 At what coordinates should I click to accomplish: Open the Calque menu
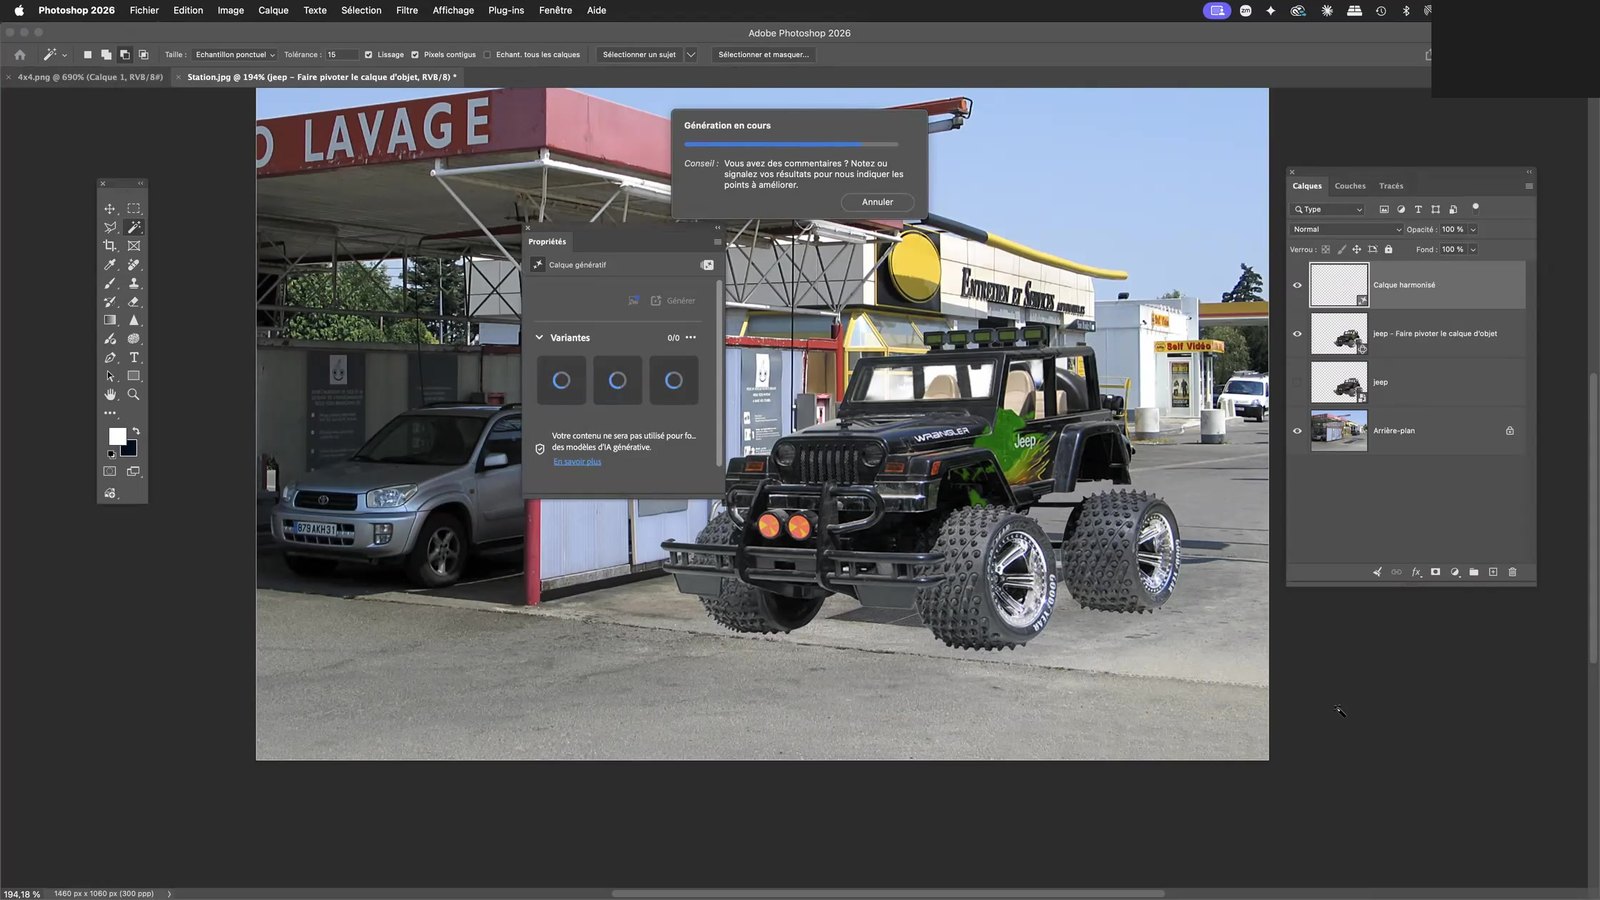(x=273, y=10)
